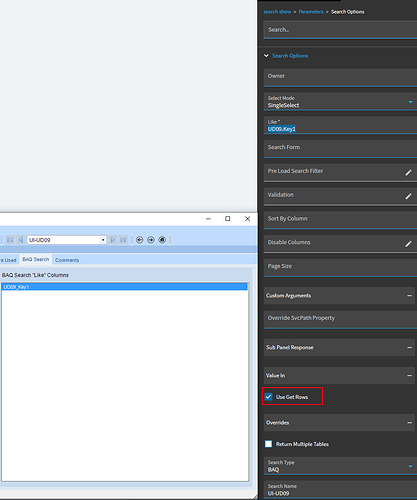Open Validation editor pencil icon
This screenshot has width=417, height=500.
tap(408, 196)
